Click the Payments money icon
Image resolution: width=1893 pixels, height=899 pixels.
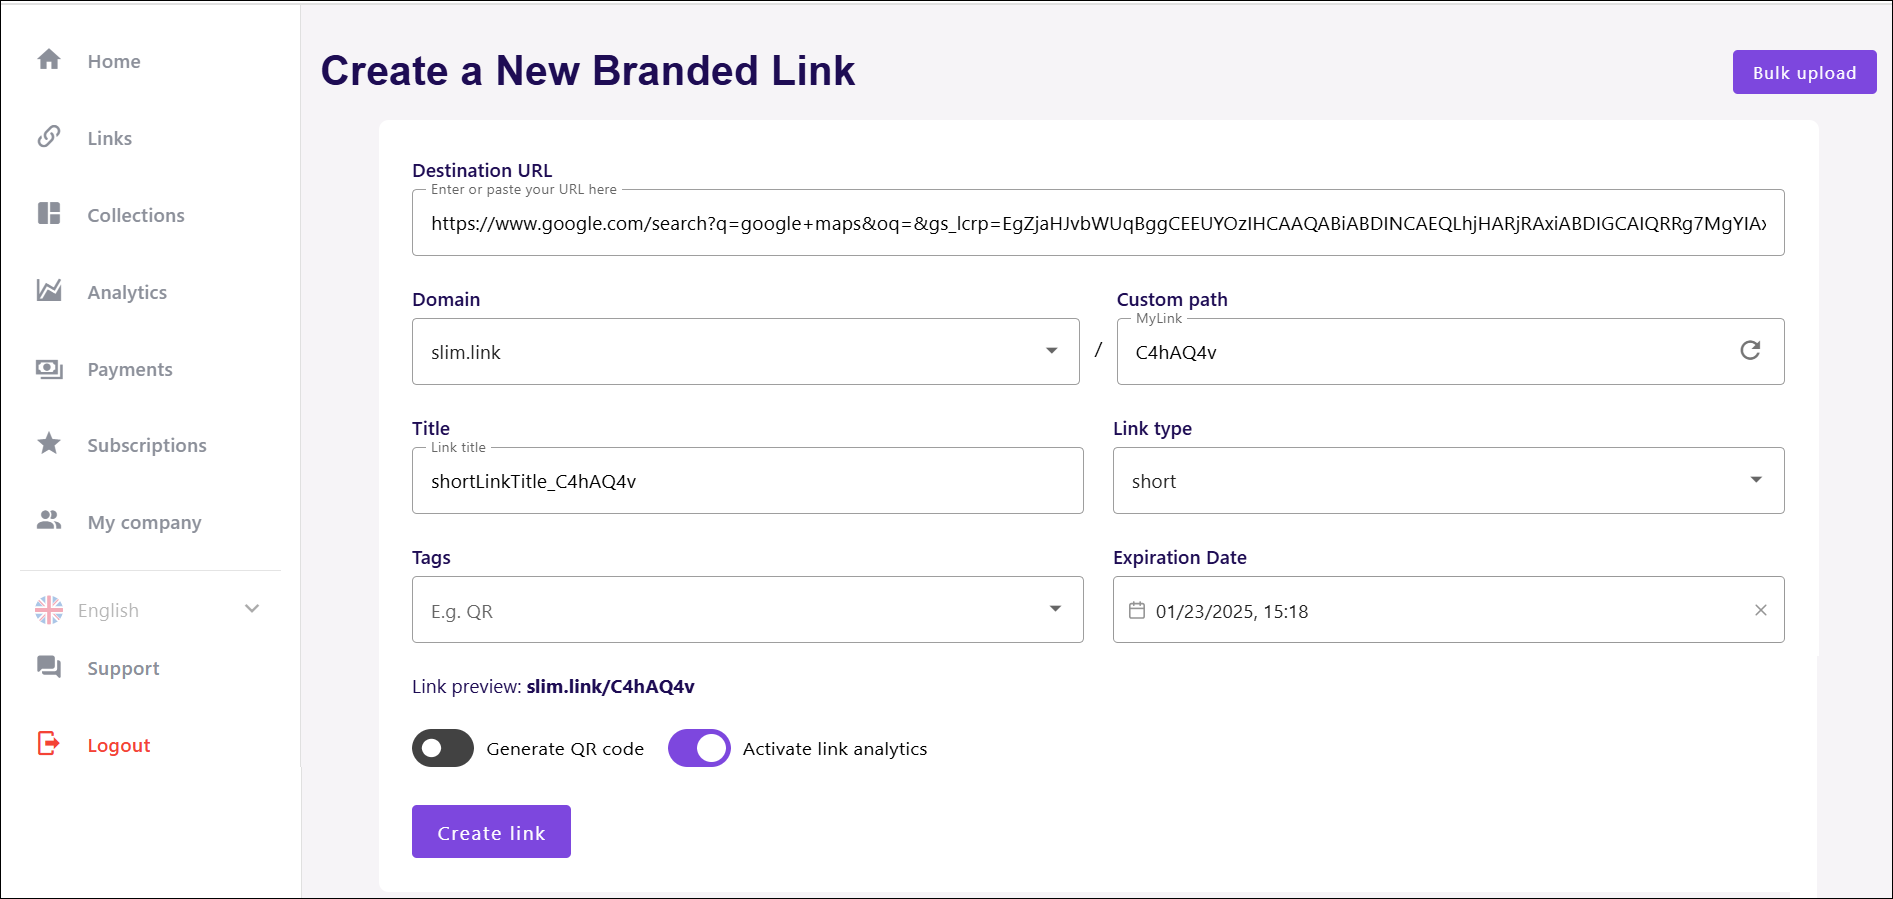(x=49, y=368)
